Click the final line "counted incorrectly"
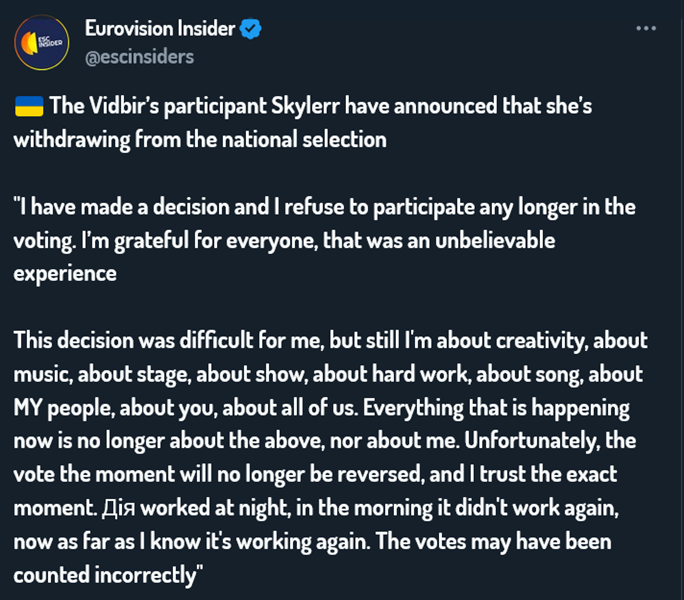The image size is (684, 600). [106, 575]
